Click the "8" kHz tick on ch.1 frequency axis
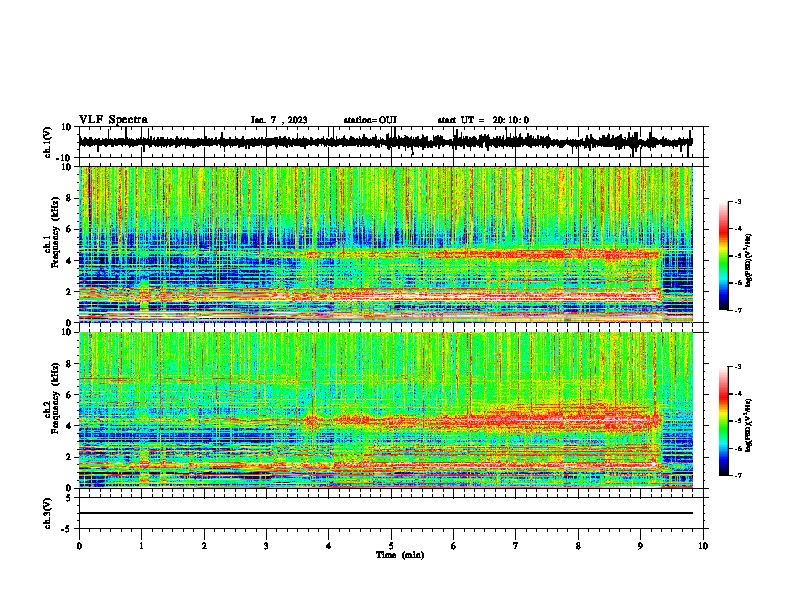Image resolution: width=792 pixels, height=612 pixels. [70, 198]
